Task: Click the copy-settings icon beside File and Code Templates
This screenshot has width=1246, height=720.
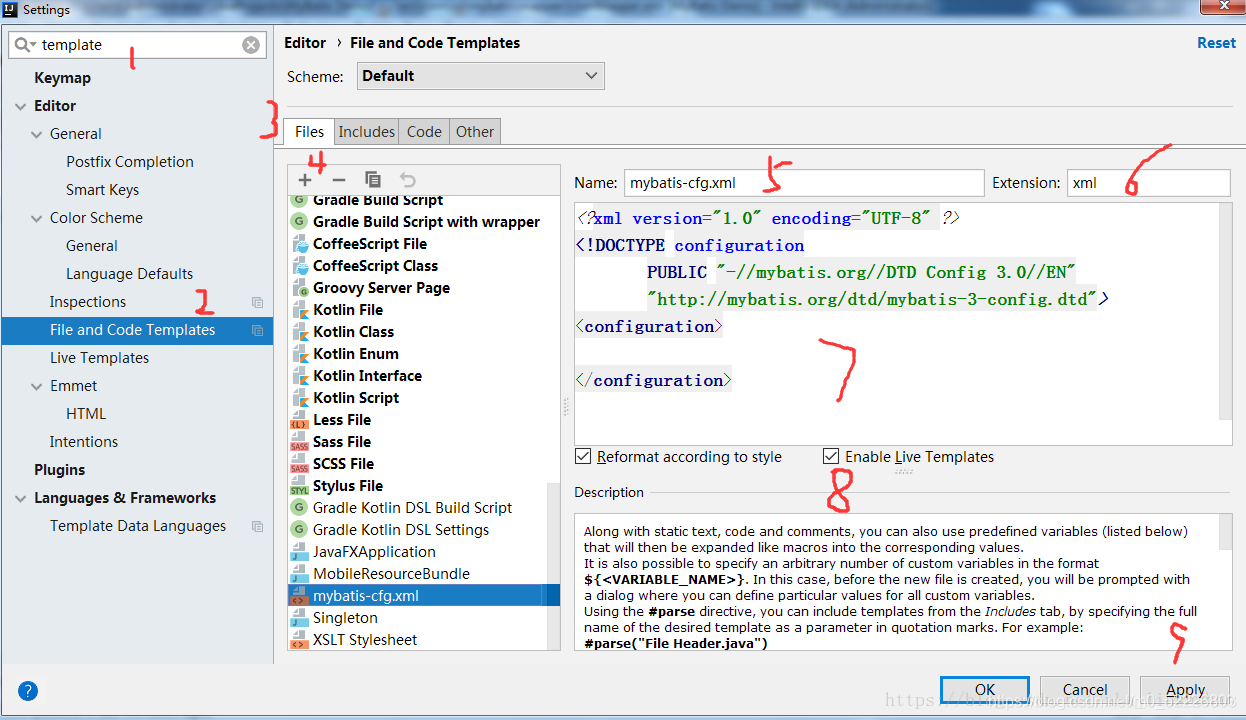Action: [x=257, y=330]
